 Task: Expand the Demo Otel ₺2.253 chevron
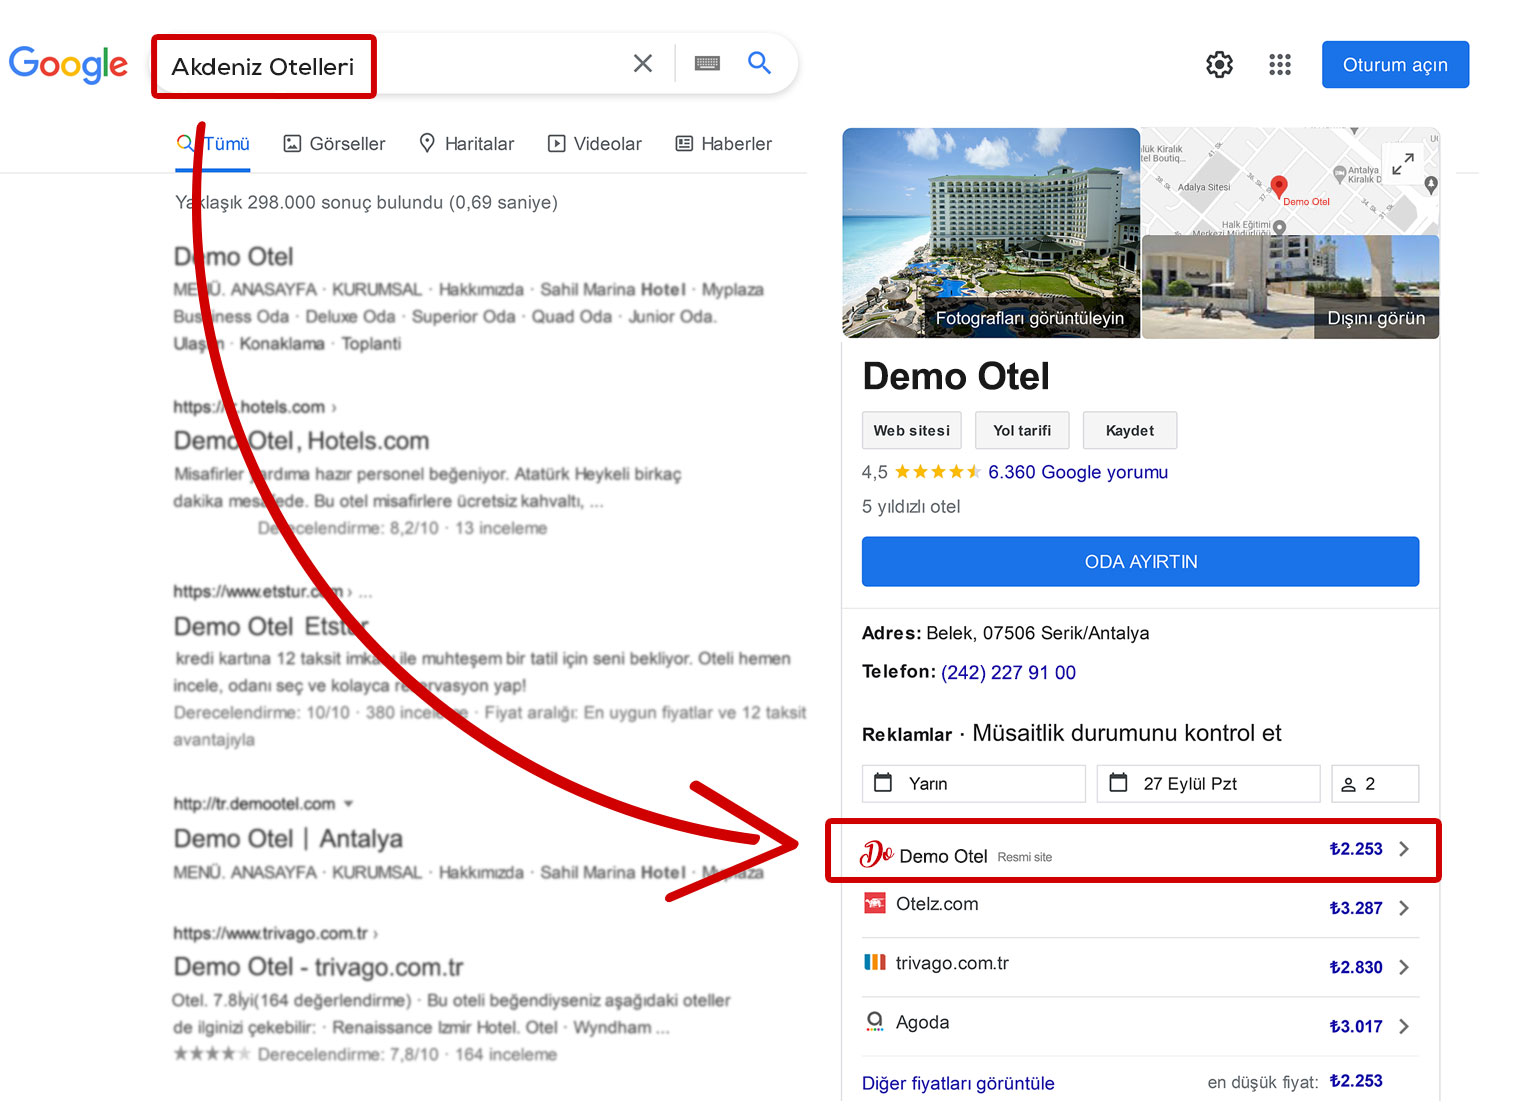1404,849
